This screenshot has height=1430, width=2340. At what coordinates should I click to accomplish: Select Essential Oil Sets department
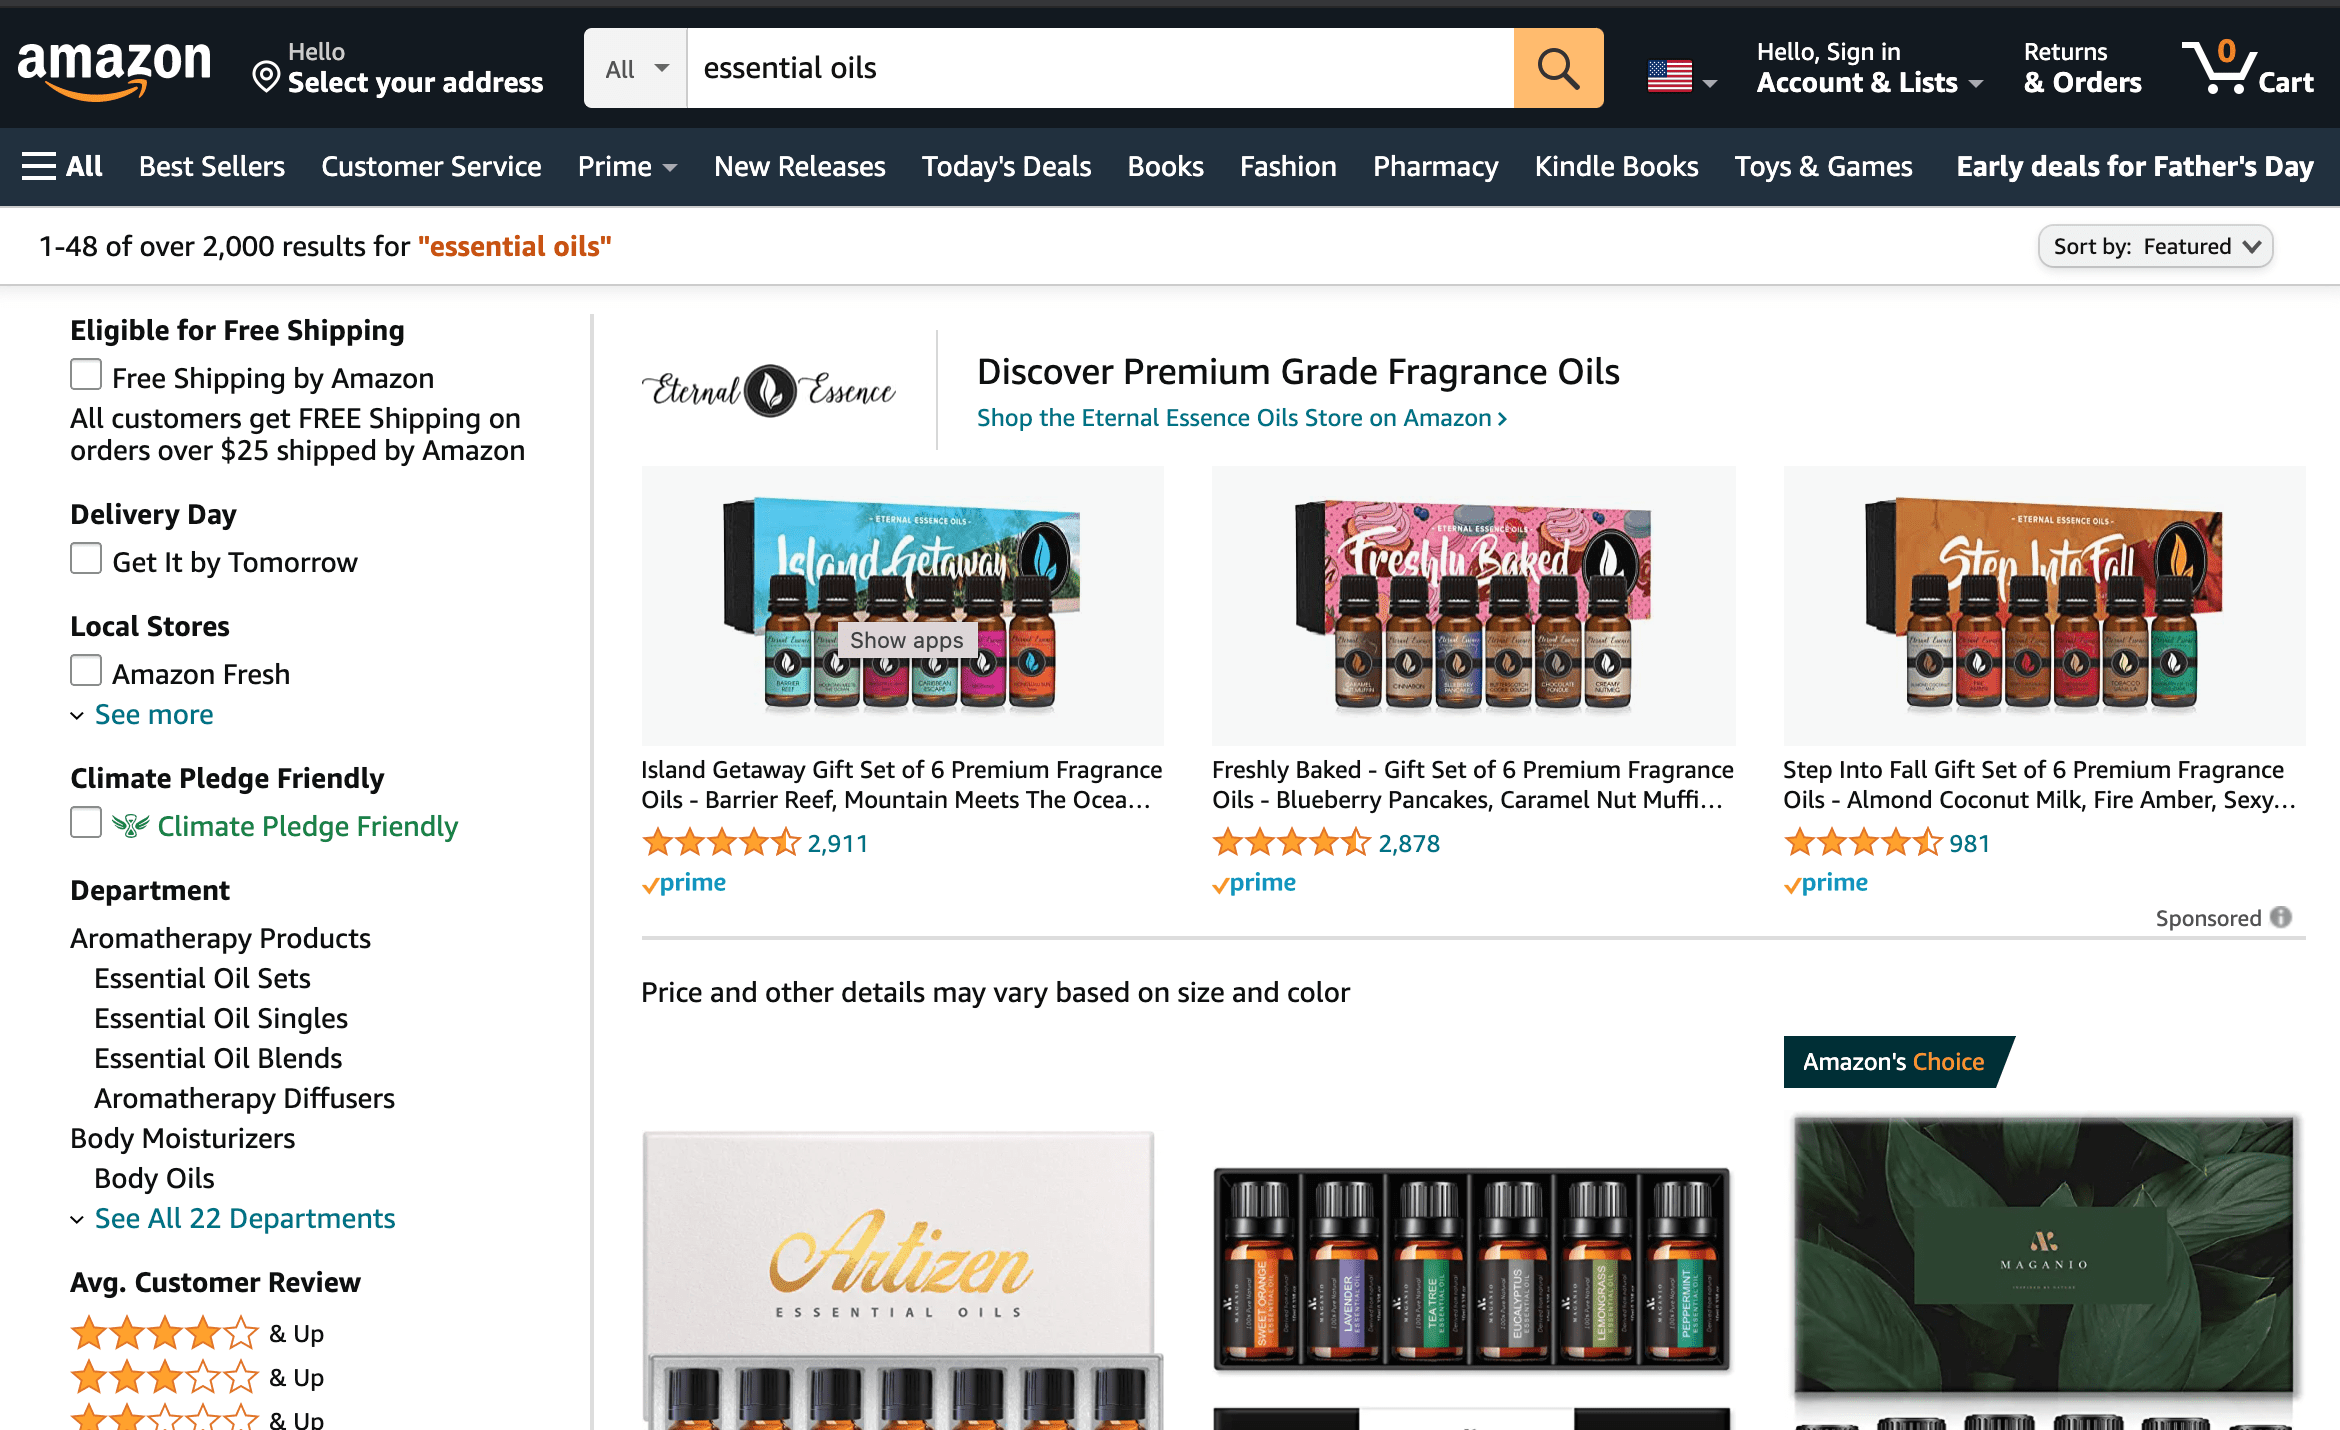[x=202, y=978]
